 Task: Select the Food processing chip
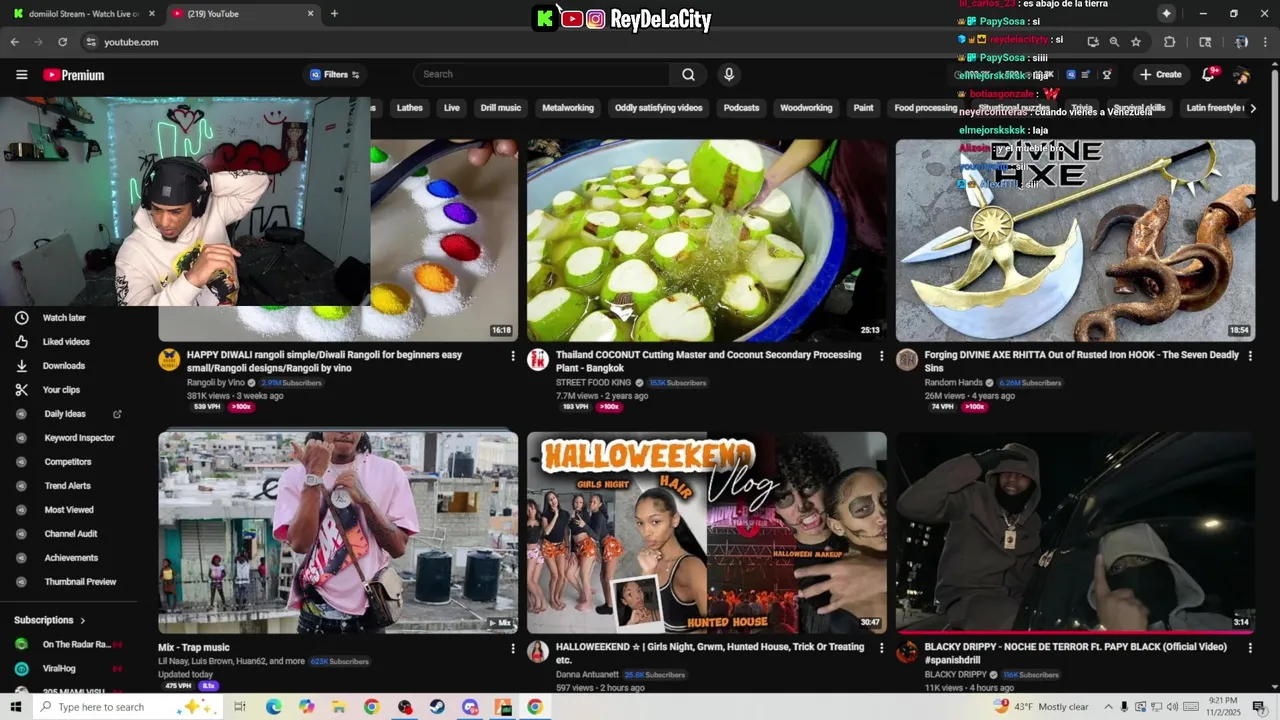click(x=926, y=108)
